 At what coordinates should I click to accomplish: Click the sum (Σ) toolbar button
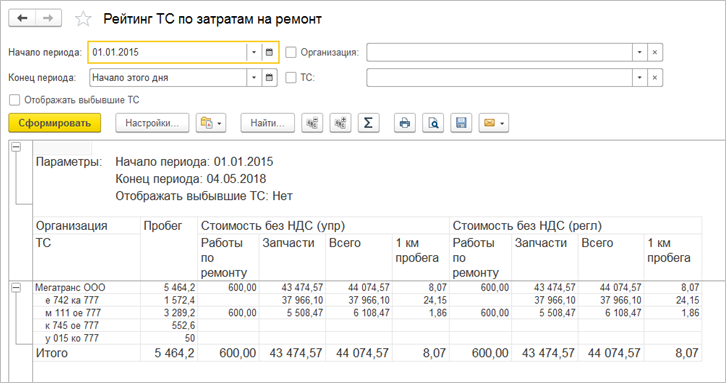368,123
